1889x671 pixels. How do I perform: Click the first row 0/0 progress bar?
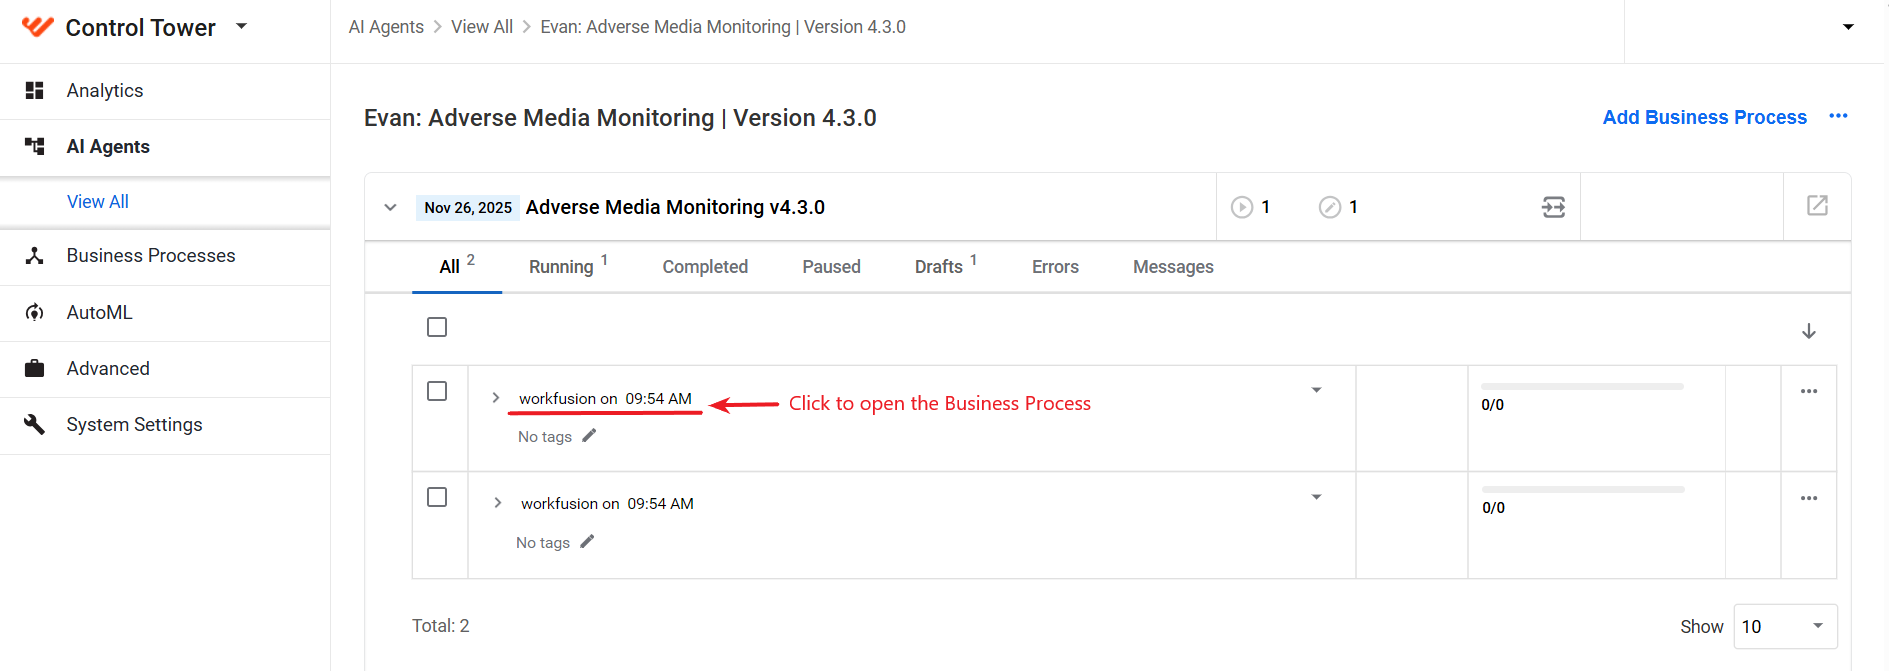tap(1582, 386)
